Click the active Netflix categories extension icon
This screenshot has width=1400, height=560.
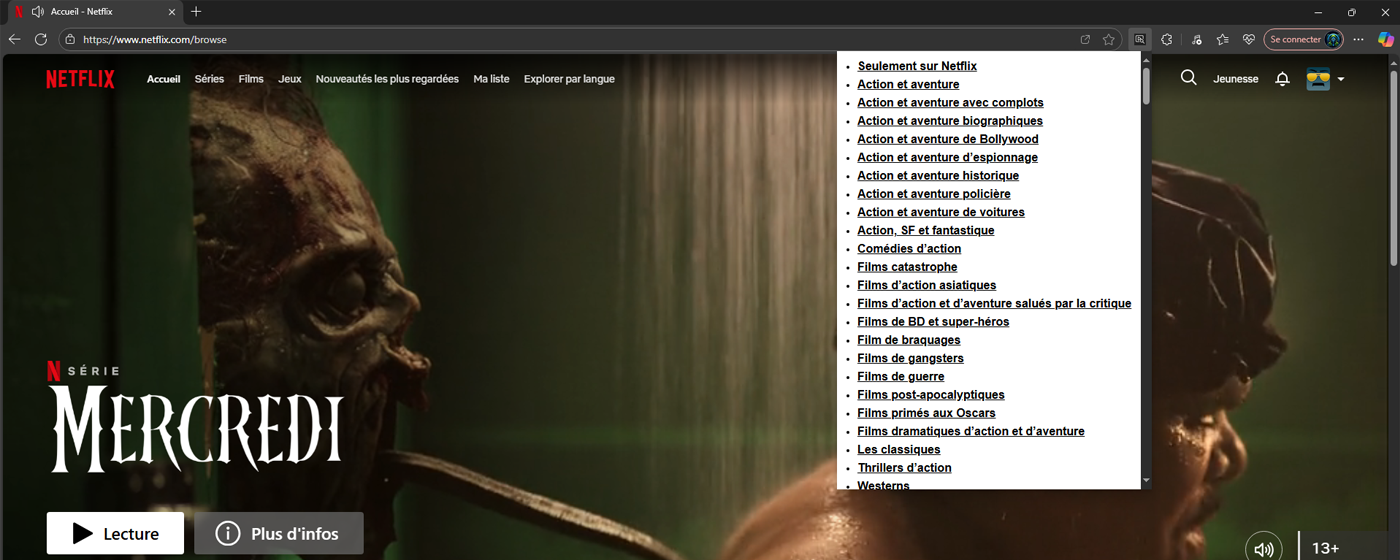pyautogui.click(x=1139, y=40)
